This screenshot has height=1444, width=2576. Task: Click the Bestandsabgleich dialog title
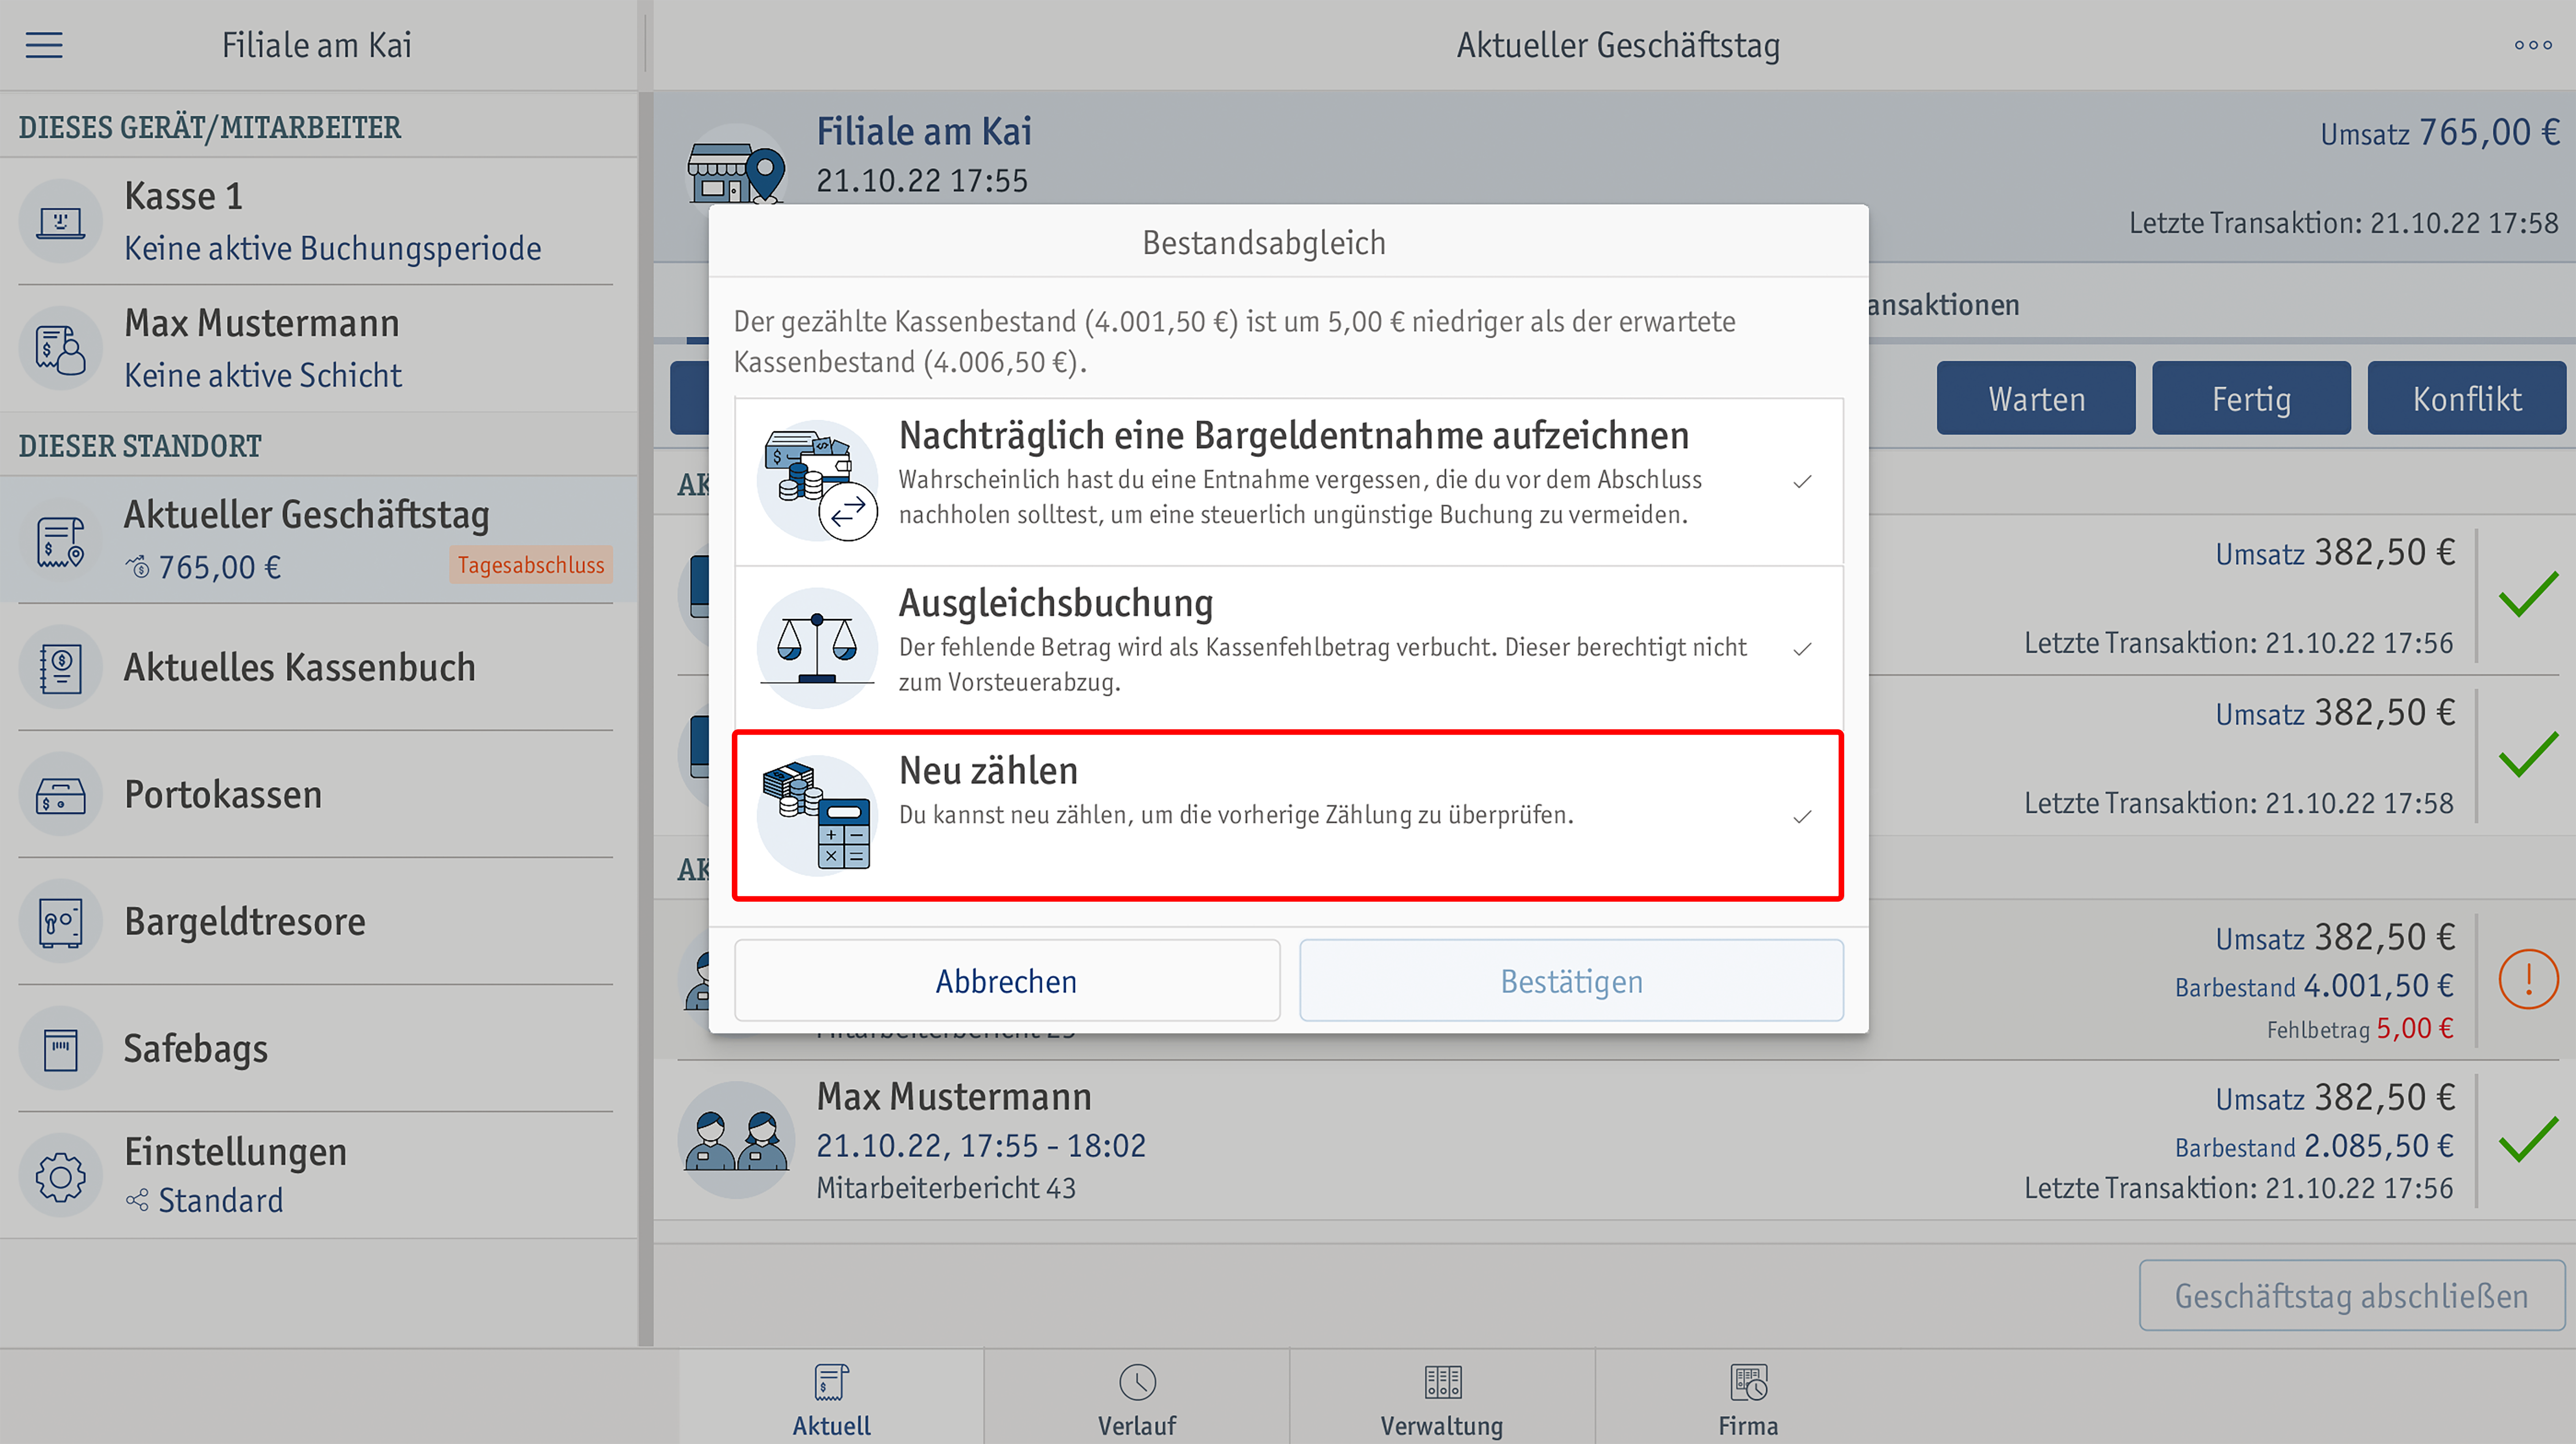1264,243
